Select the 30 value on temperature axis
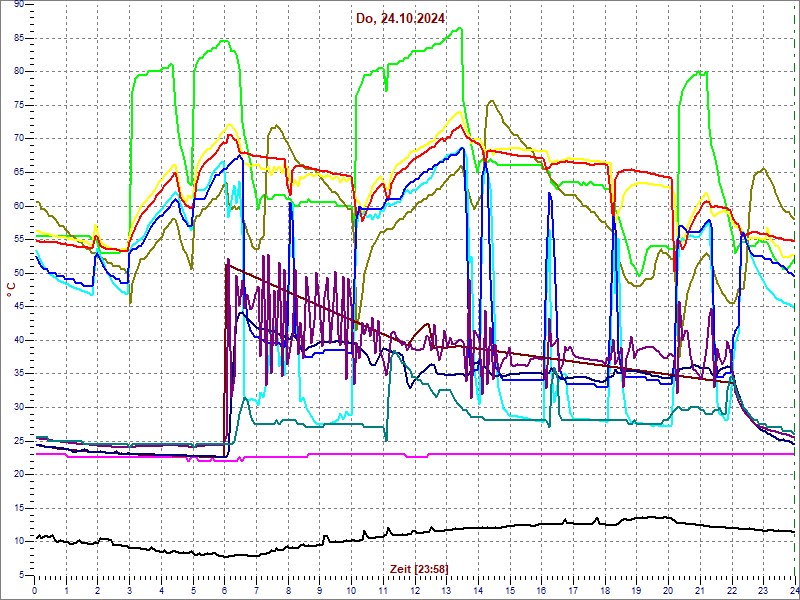 pos(18,407)
